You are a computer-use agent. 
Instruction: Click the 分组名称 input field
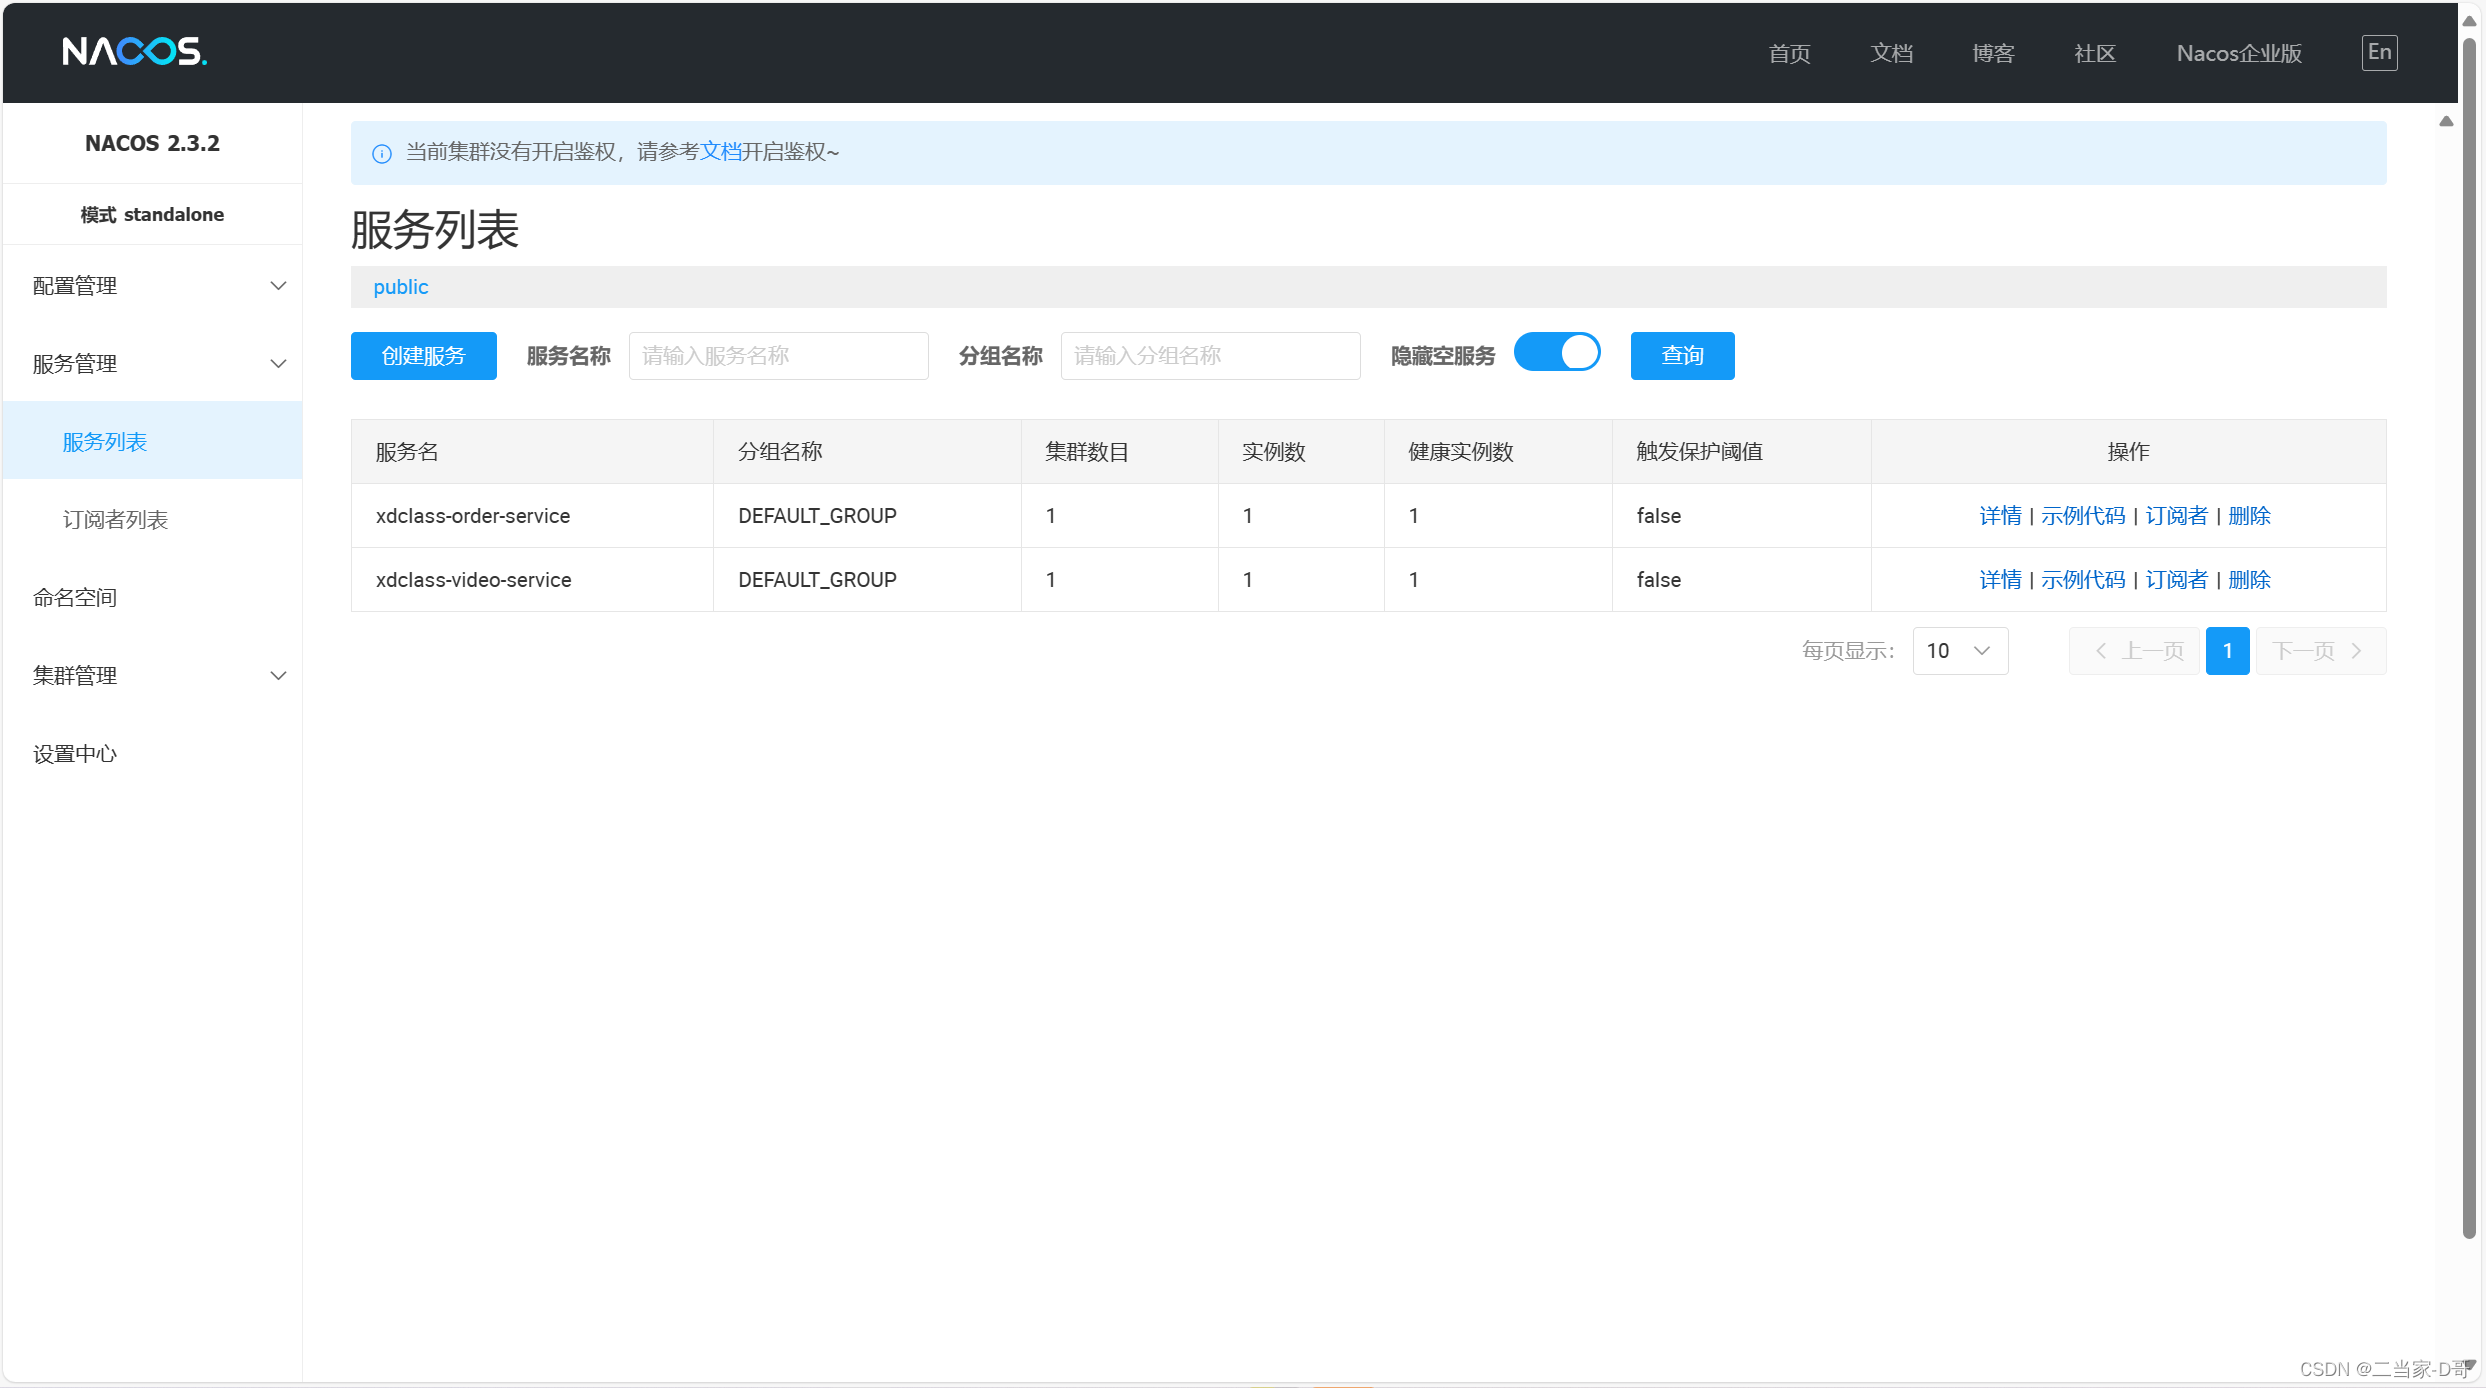[1209, 356]
